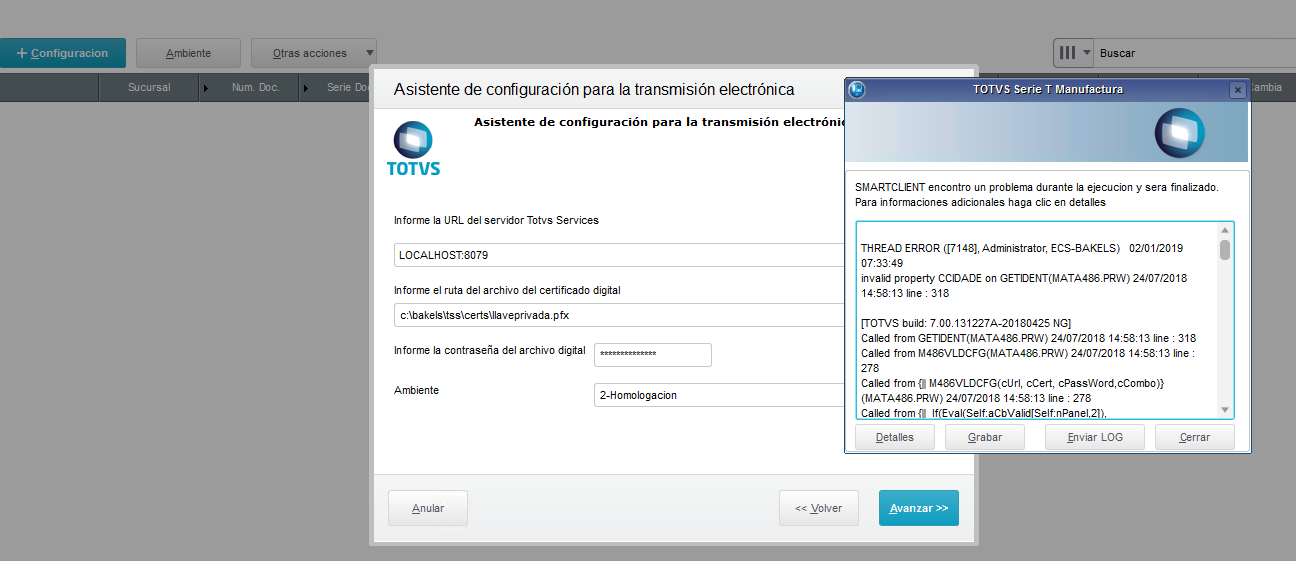The image size is (1296, 561).
Task: Click the column selector icon beside Buscar
Action: [1073, 53]
